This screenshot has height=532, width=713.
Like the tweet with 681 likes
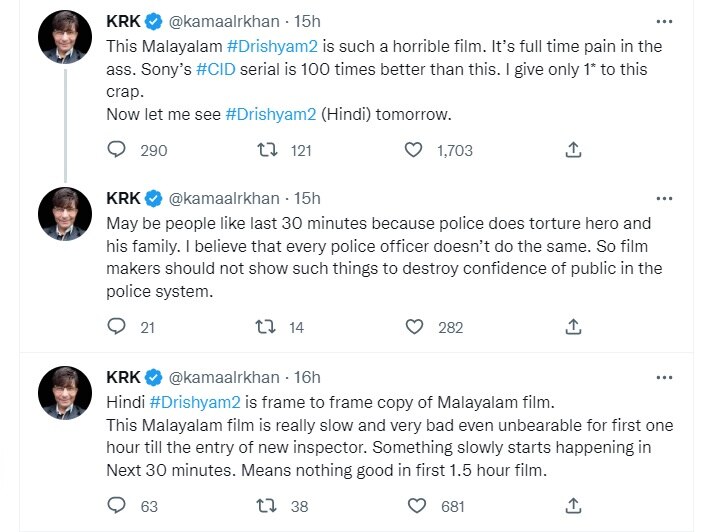coord(415,506)
